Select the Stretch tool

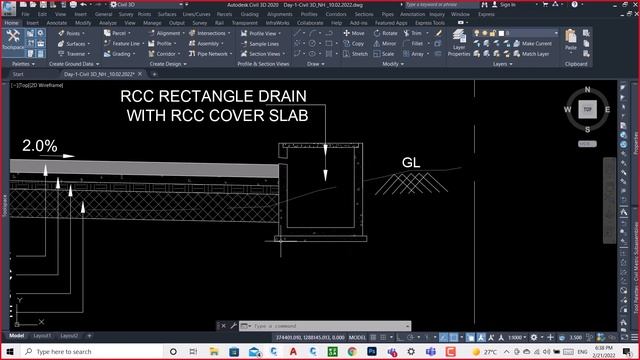(356, 53)
